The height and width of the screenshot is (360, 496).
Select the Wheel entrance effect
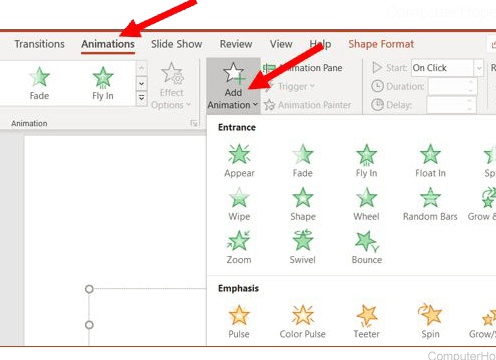(366, 204)
